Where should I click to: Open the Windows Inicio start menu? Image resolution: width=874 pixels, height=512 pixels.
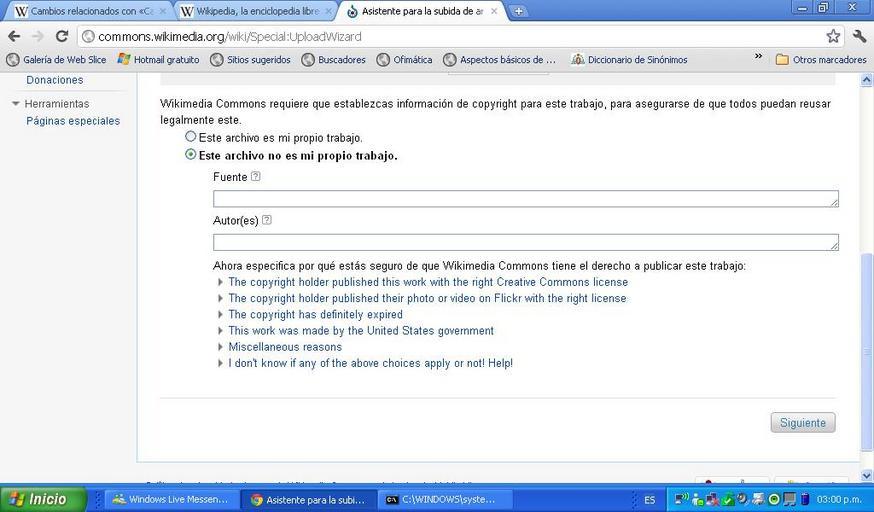(x=38, y=499)
